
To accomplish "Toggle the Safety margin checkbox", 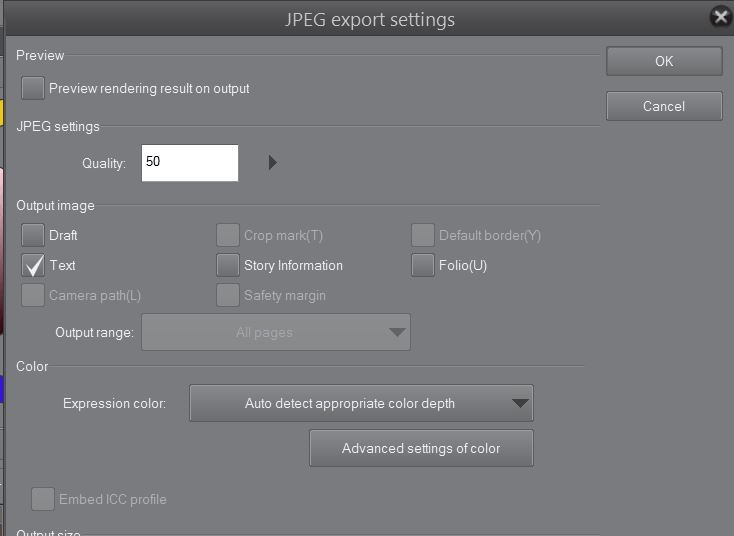I will [x=228, y=296].
